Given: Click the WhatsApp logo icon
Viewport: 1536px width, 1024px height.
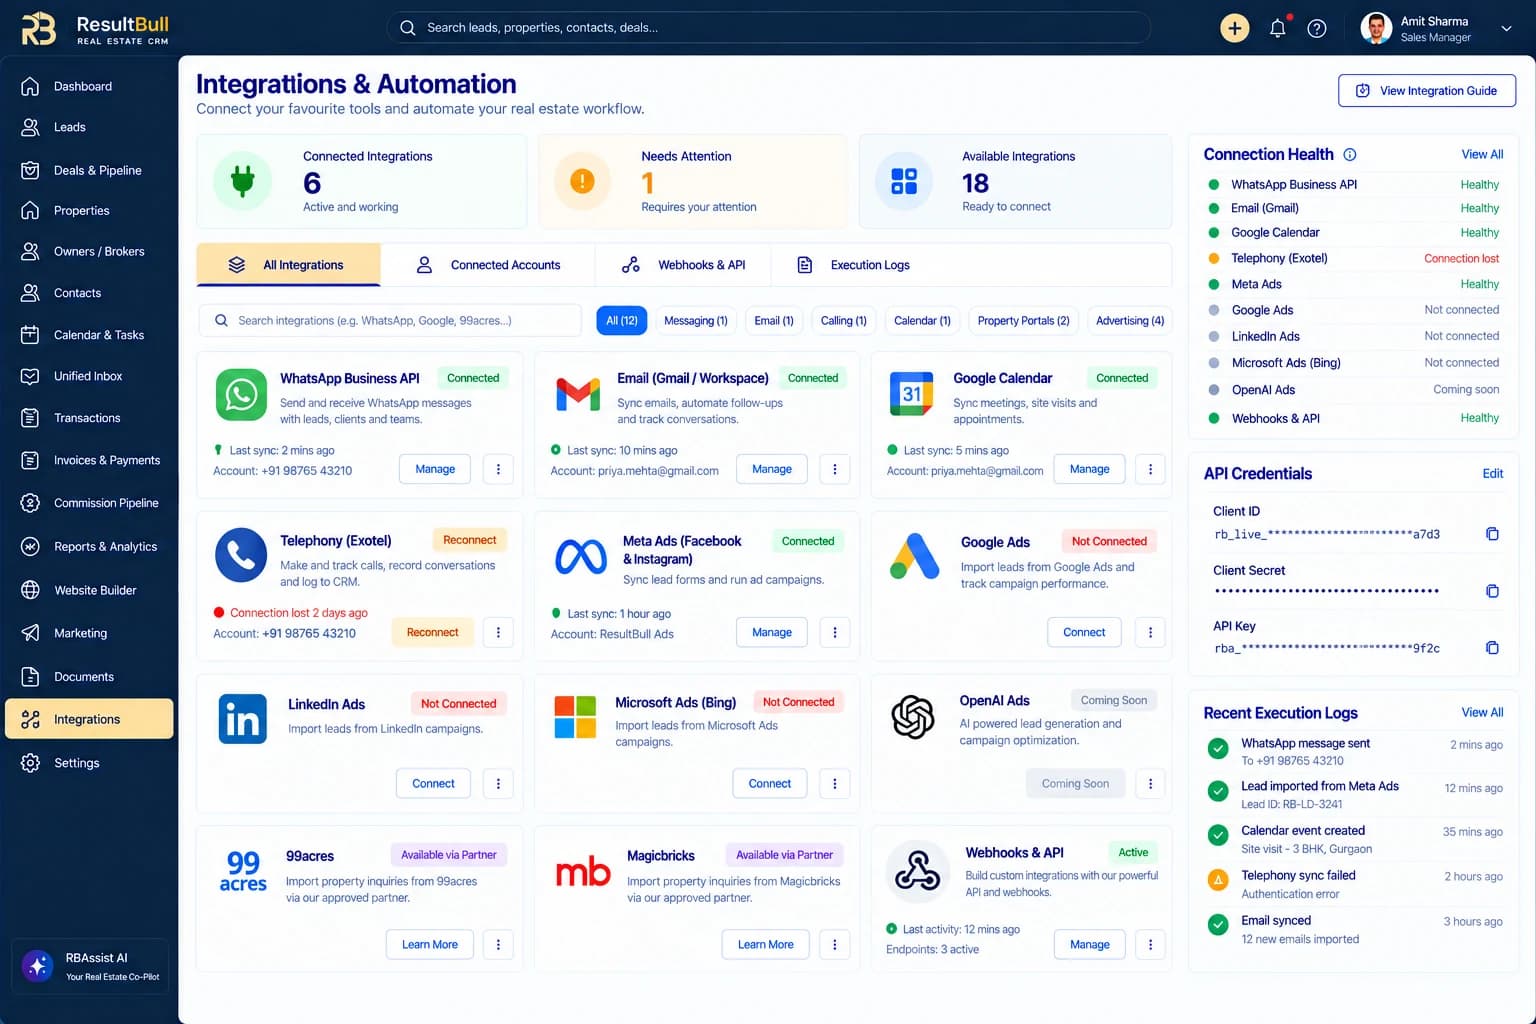Looking at the screenshot, I should 241,395.
